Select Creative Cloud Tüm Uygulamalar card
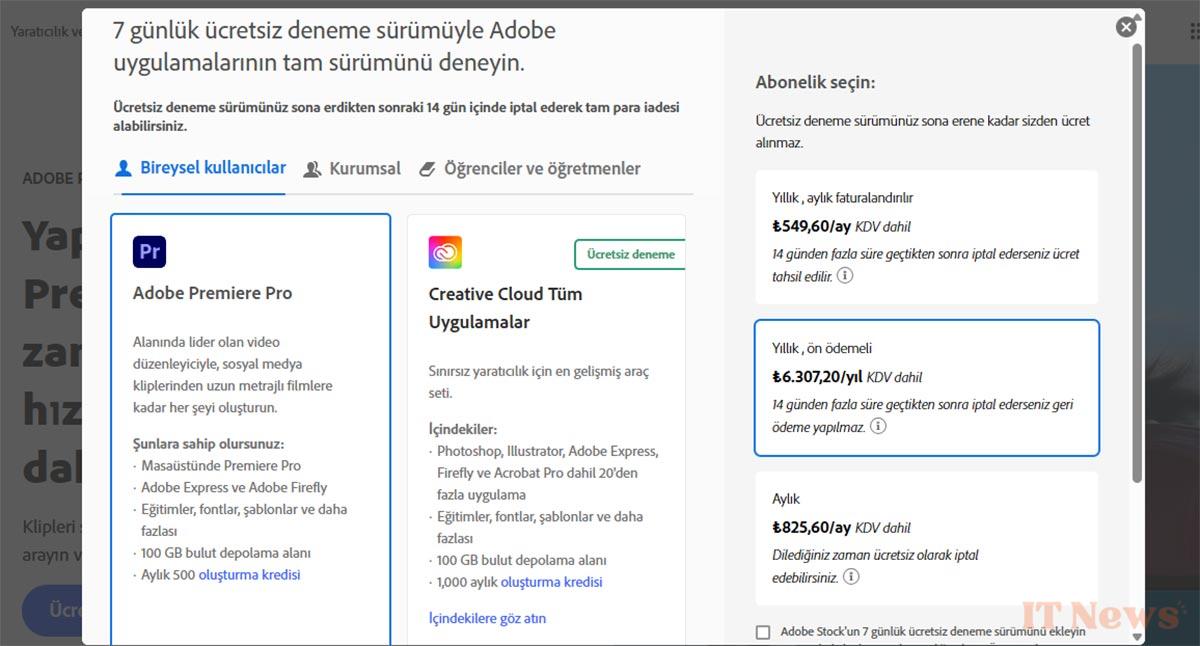Viewport: 1200px width, 646px height. pos(546,430)
